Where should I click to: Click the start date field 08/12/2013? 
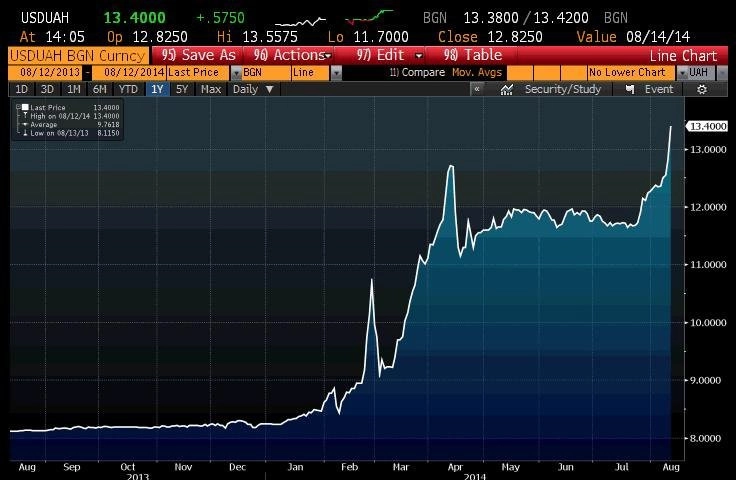[x=44, y=73]
